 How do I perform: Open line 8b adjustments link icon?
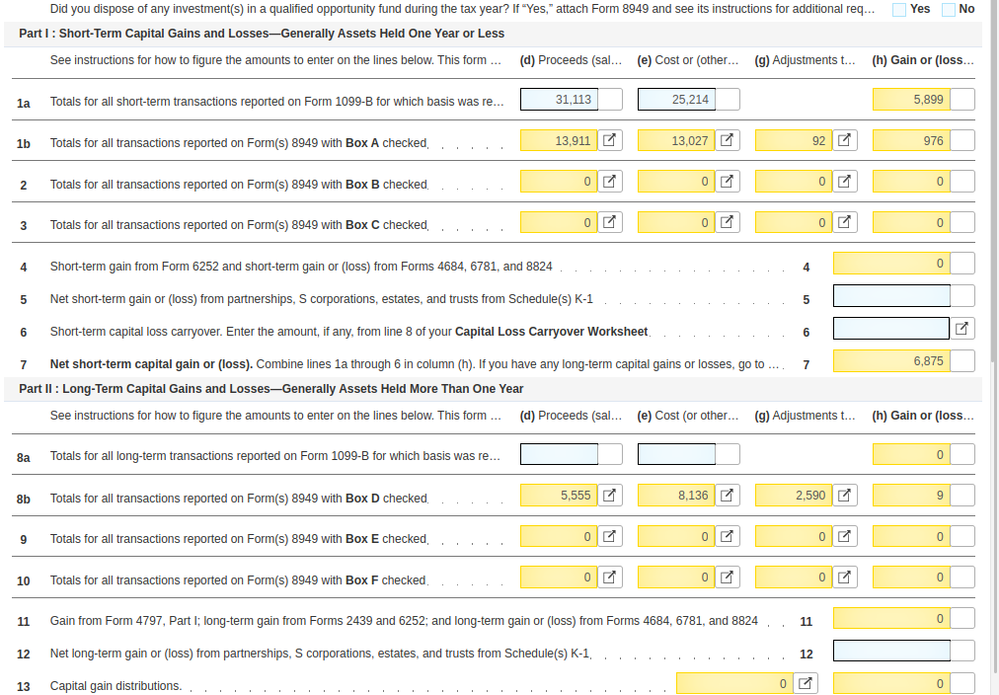tap(845, 496)
